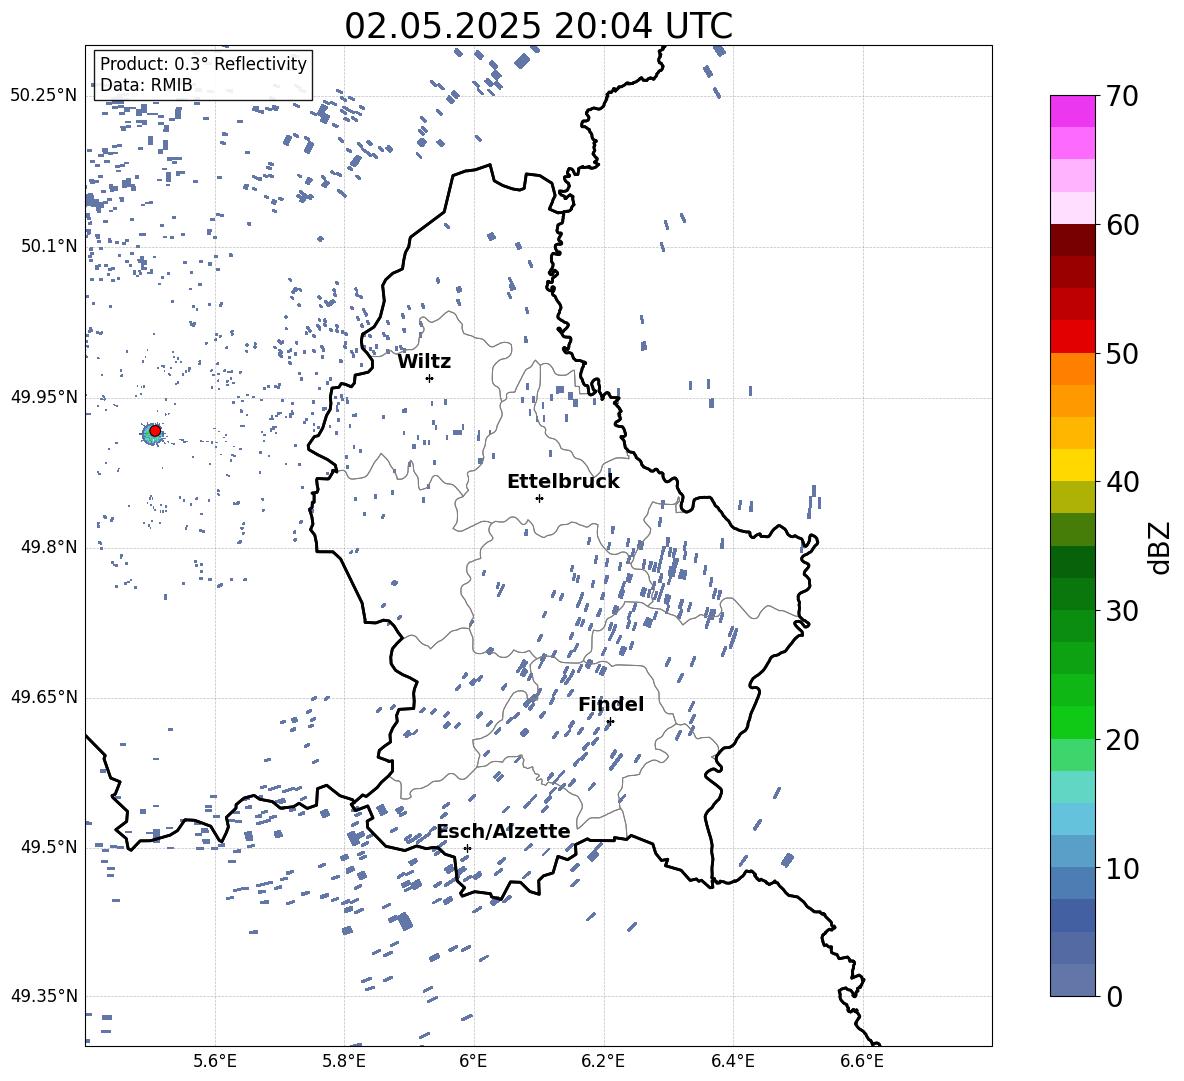Click the 6°E longitude label
This screenshot has height=1081, width=1184.
[x=473, y=1061]
